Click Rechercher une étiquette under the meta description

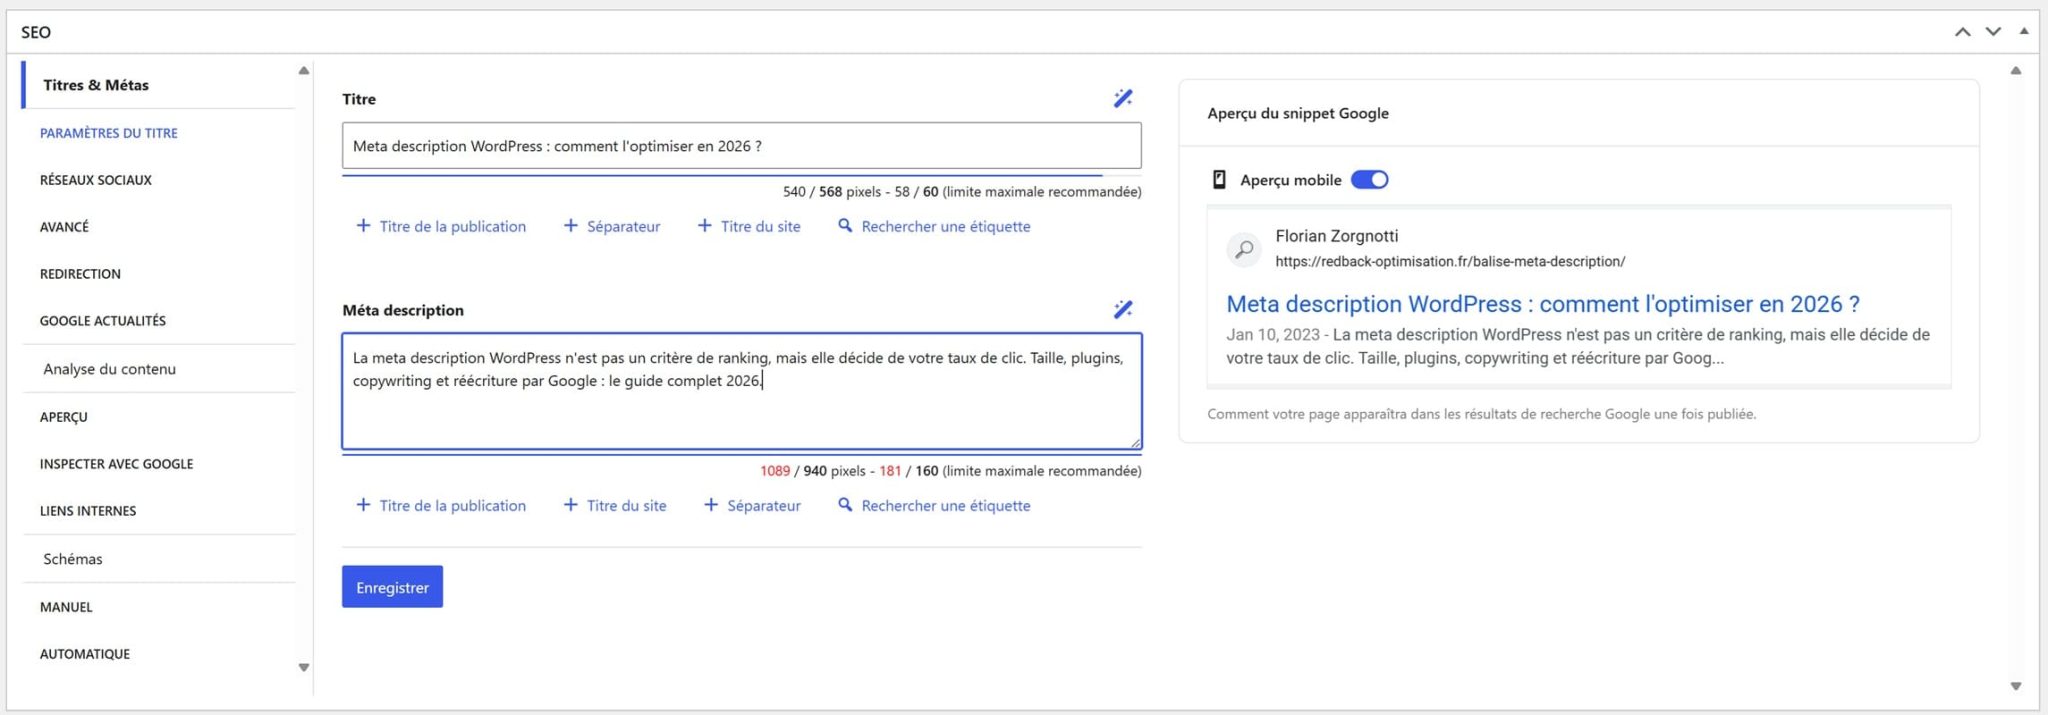tap(934, 505)
